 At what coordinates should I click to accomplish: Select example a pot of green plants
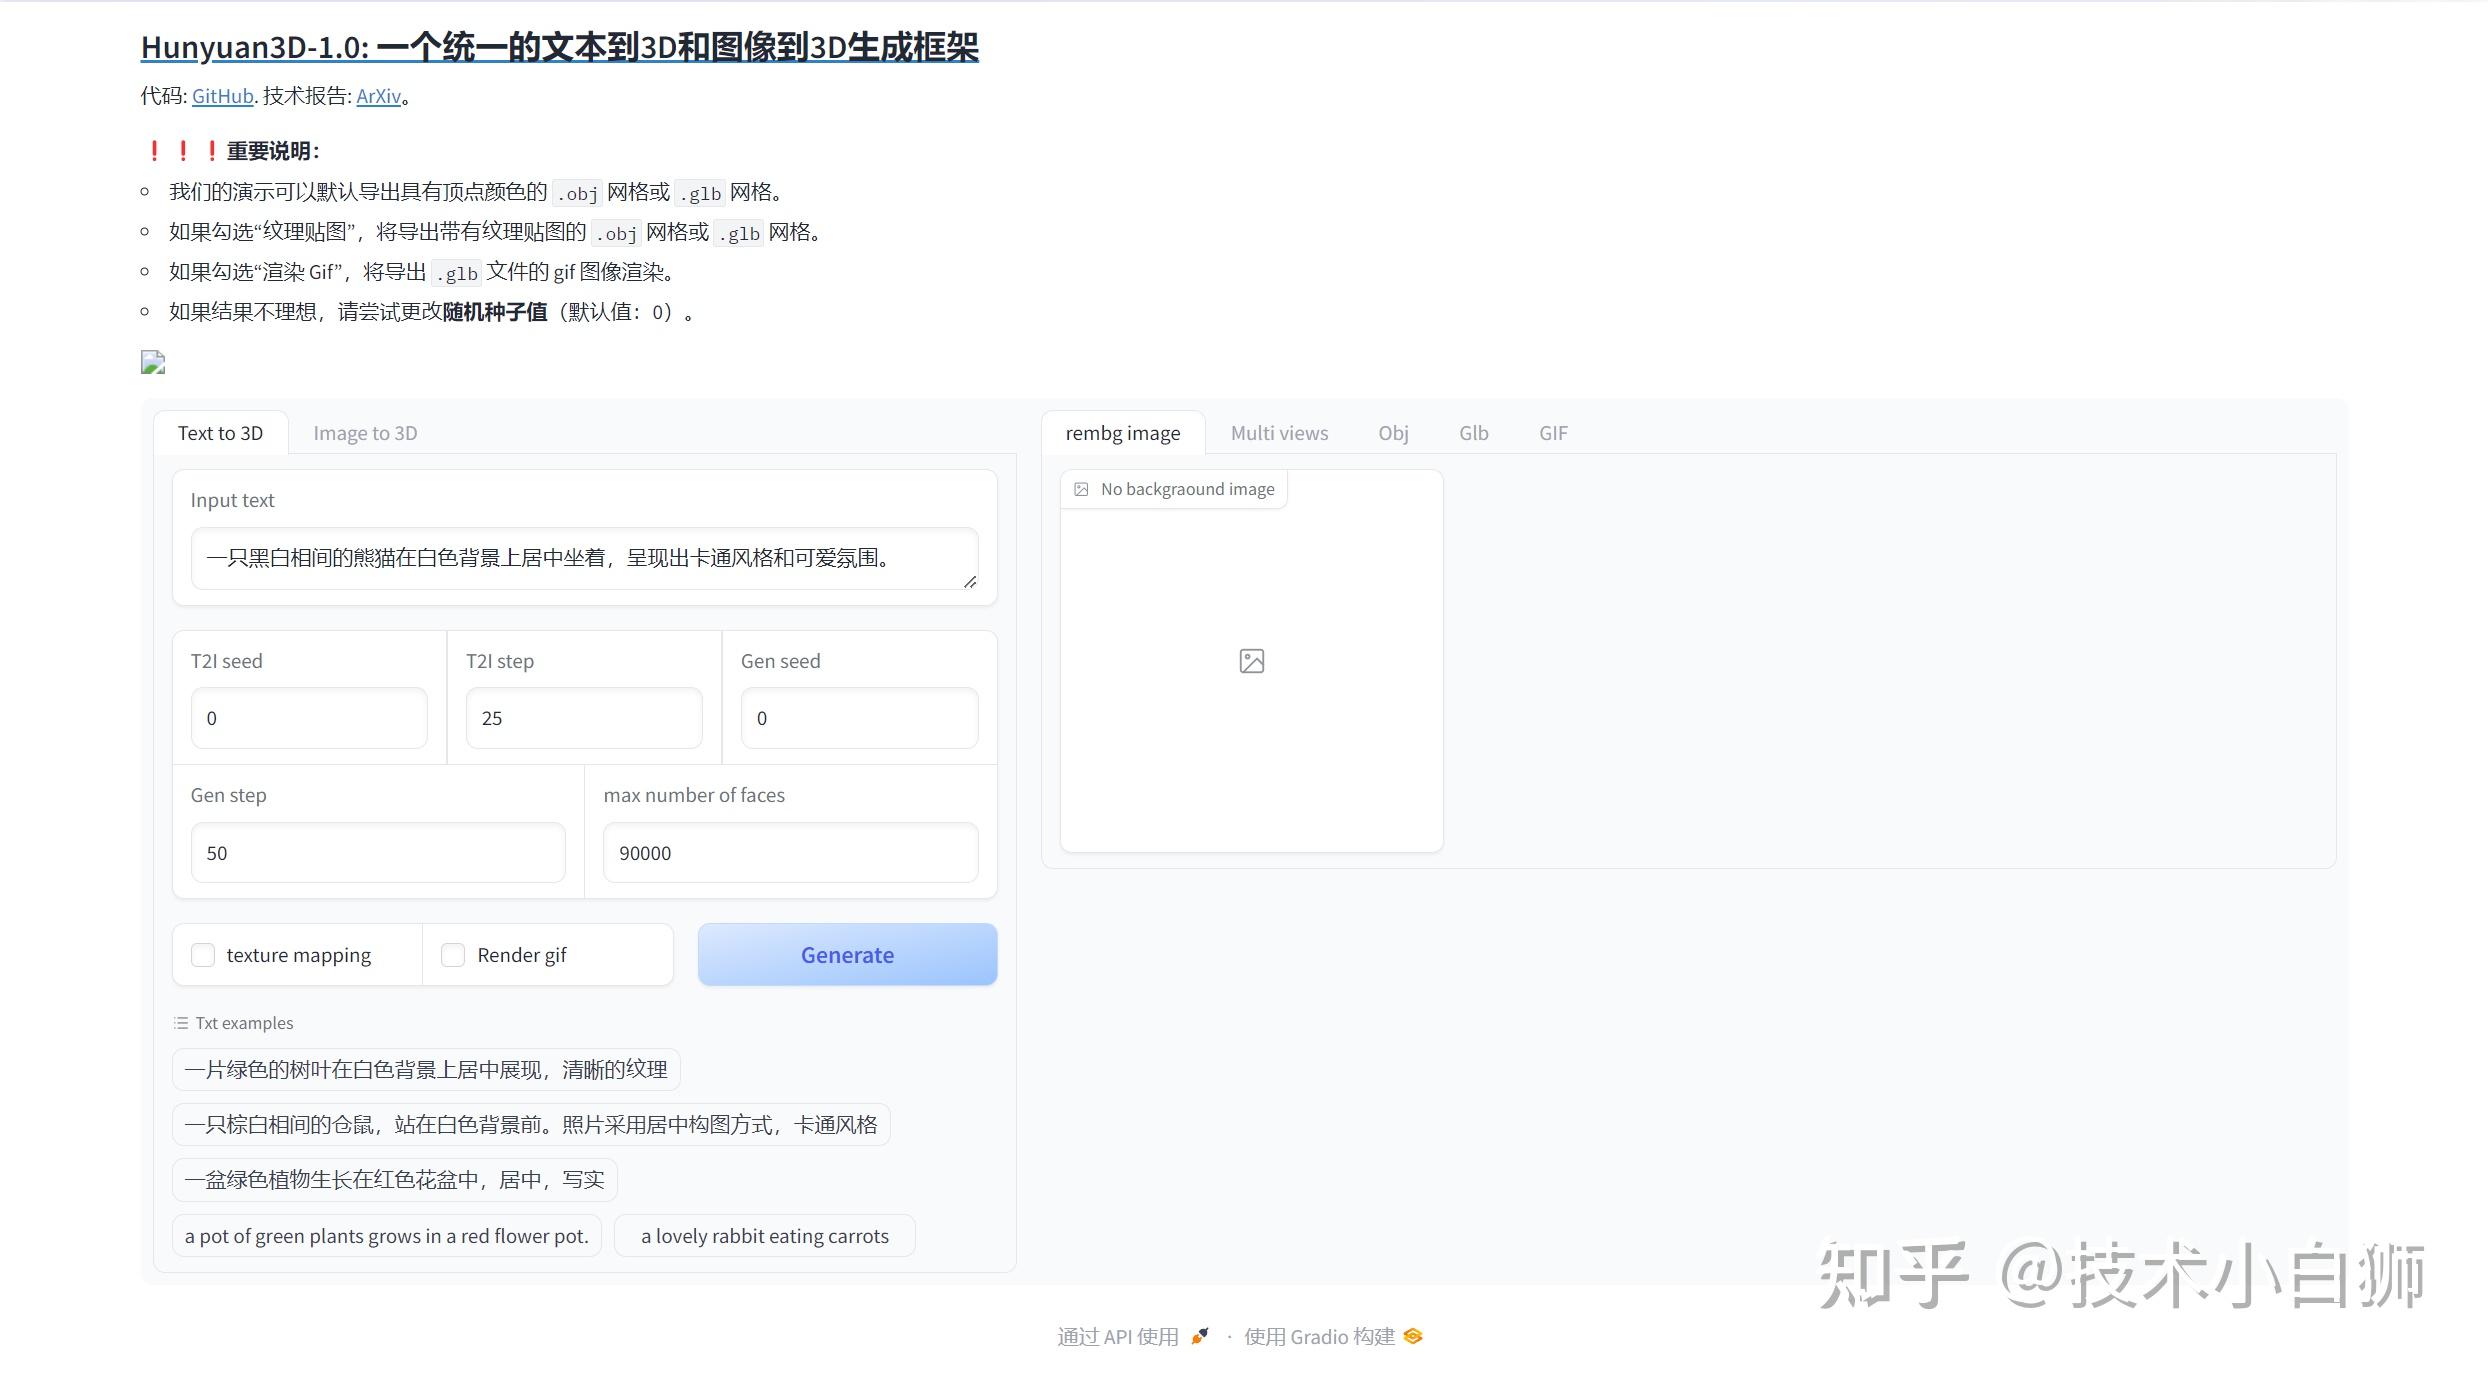[386, 1235]
